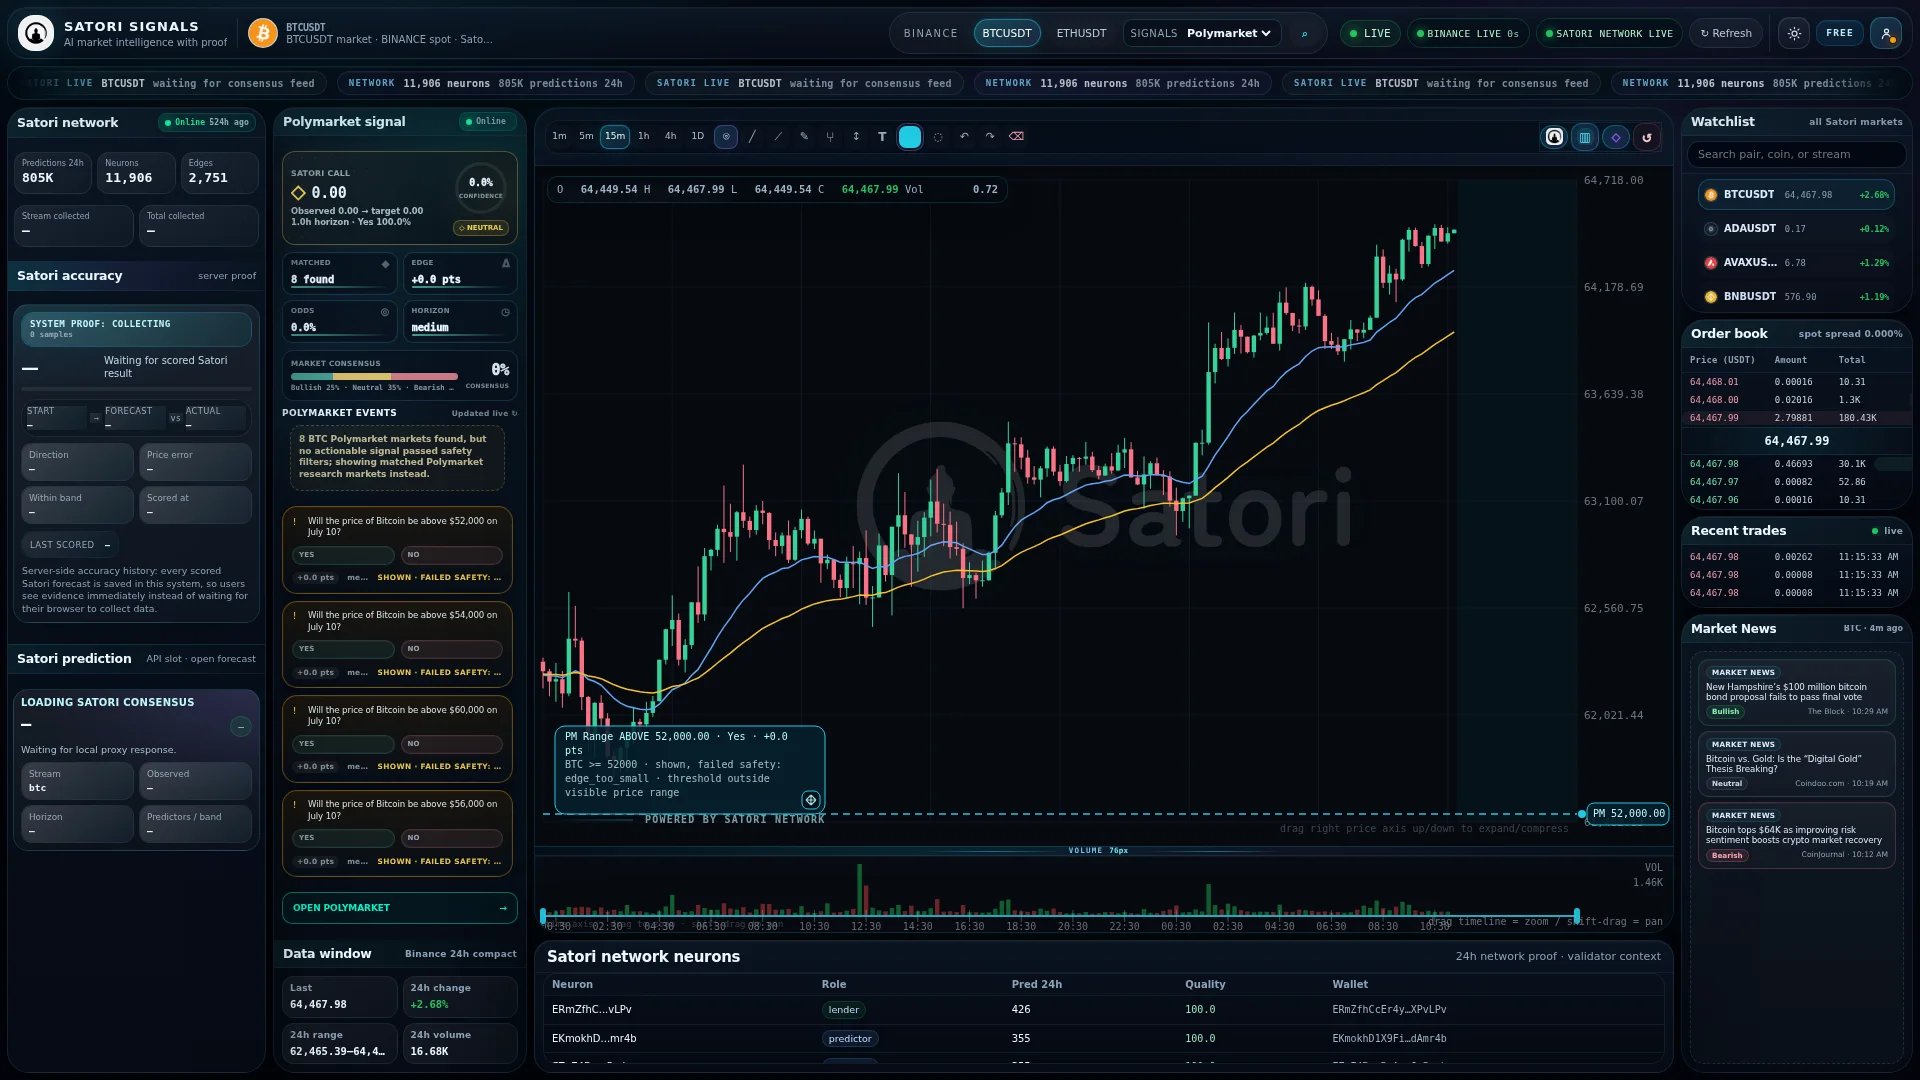Select BTCUSDT in the watchlist
This screenshot has width=1920, height=1080.
(1797, 195)
